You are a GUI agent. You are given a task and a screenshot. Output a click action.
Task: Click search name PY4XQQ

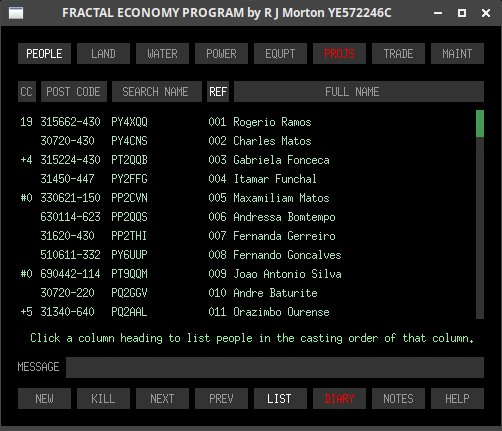tap(129, 122)
